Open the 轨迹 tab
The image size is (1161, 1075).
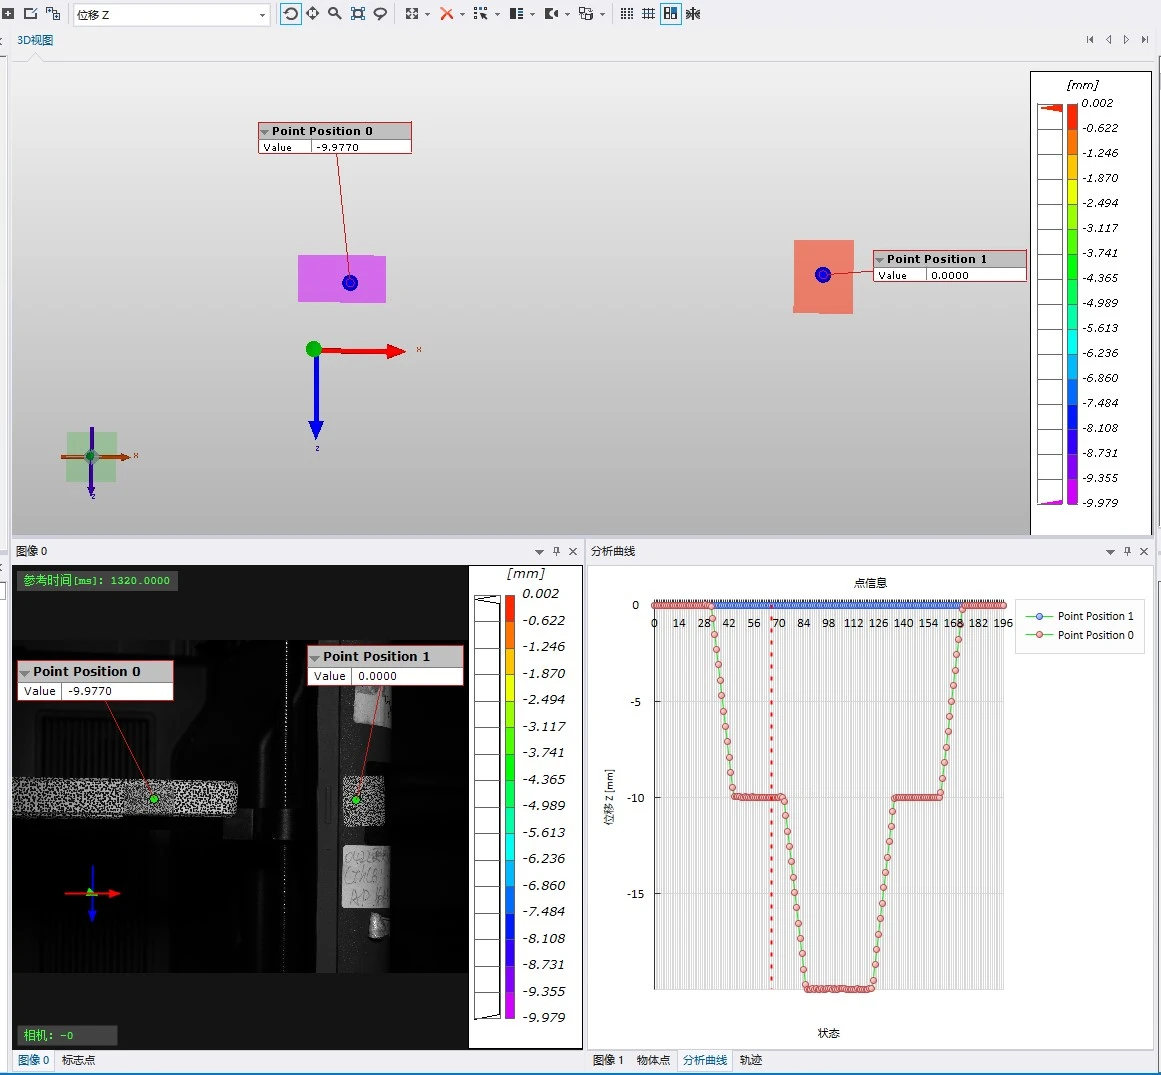click(x=750, y=1060)
